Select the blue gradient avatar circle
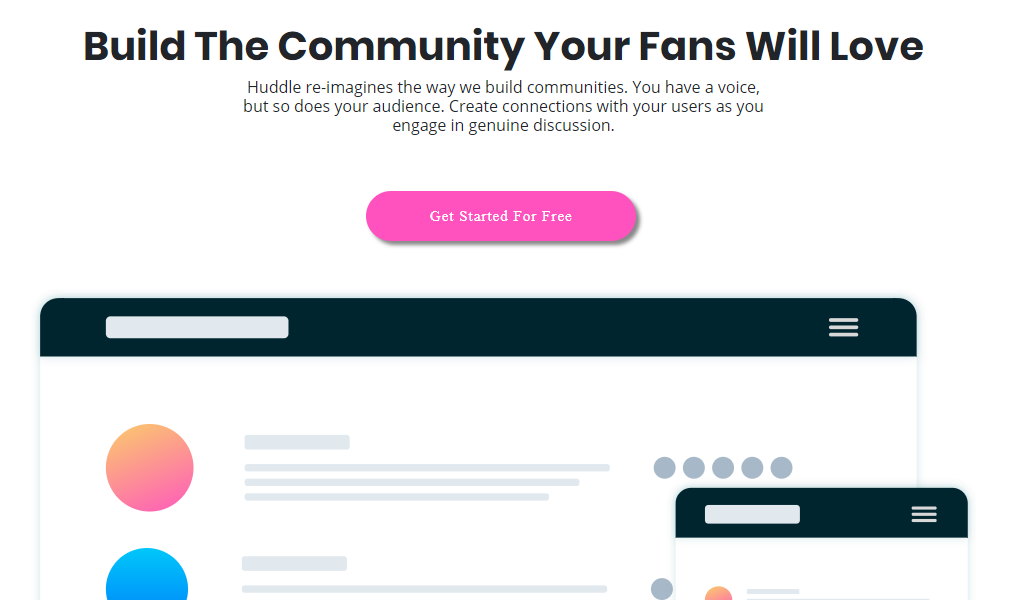The width and height of the screenshot is (1024, 600). pyautogui.click(x=147, y=575)
